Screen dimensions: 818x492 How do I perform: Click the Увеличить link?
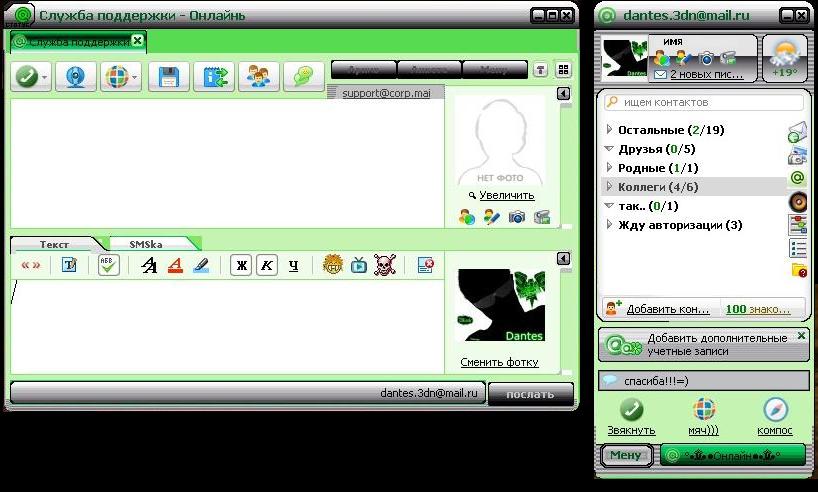tap(507, 195)
